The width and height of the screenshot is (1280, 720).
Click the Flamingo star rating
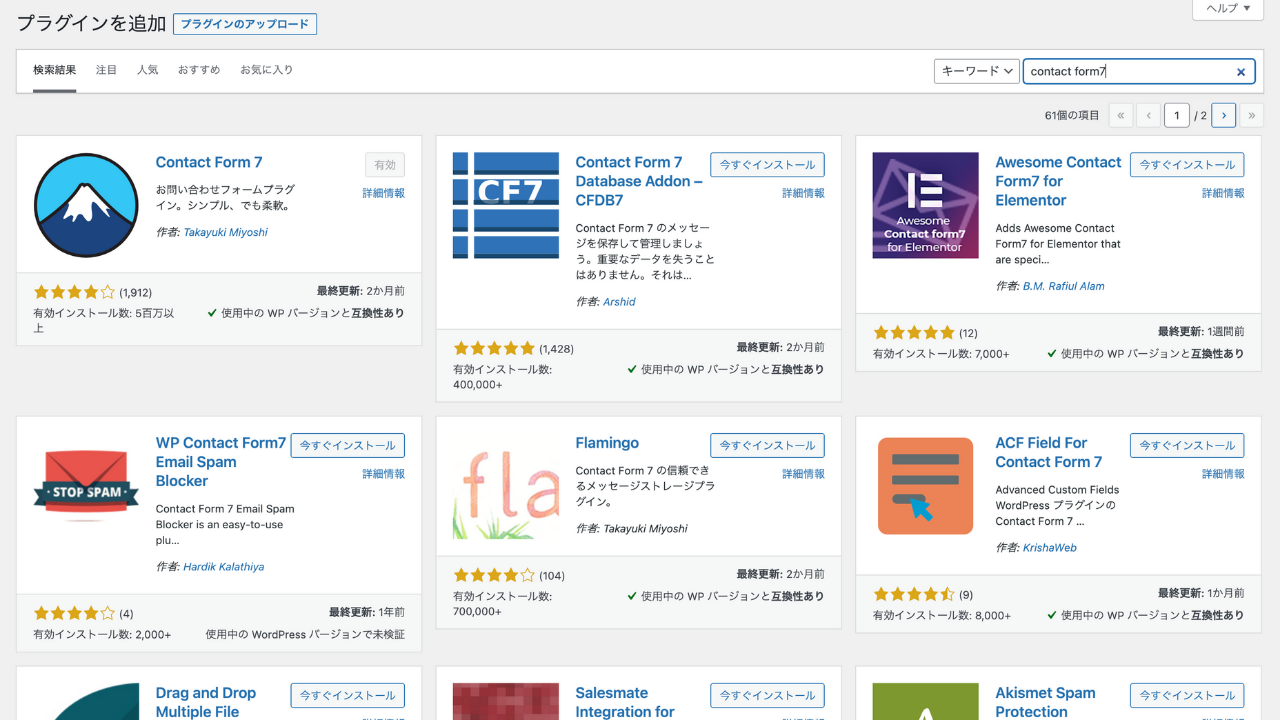(494, 576)
